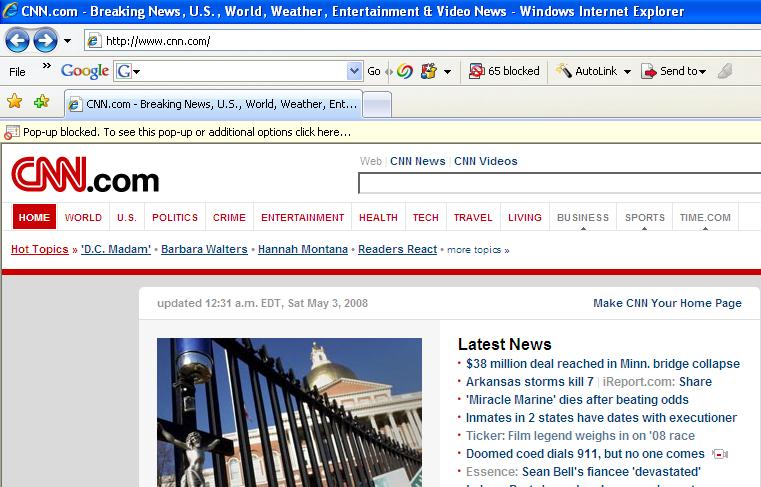Screen dimensions: 761x487
Task: Open the recent pages dropdown arrow
Action: 67,41
